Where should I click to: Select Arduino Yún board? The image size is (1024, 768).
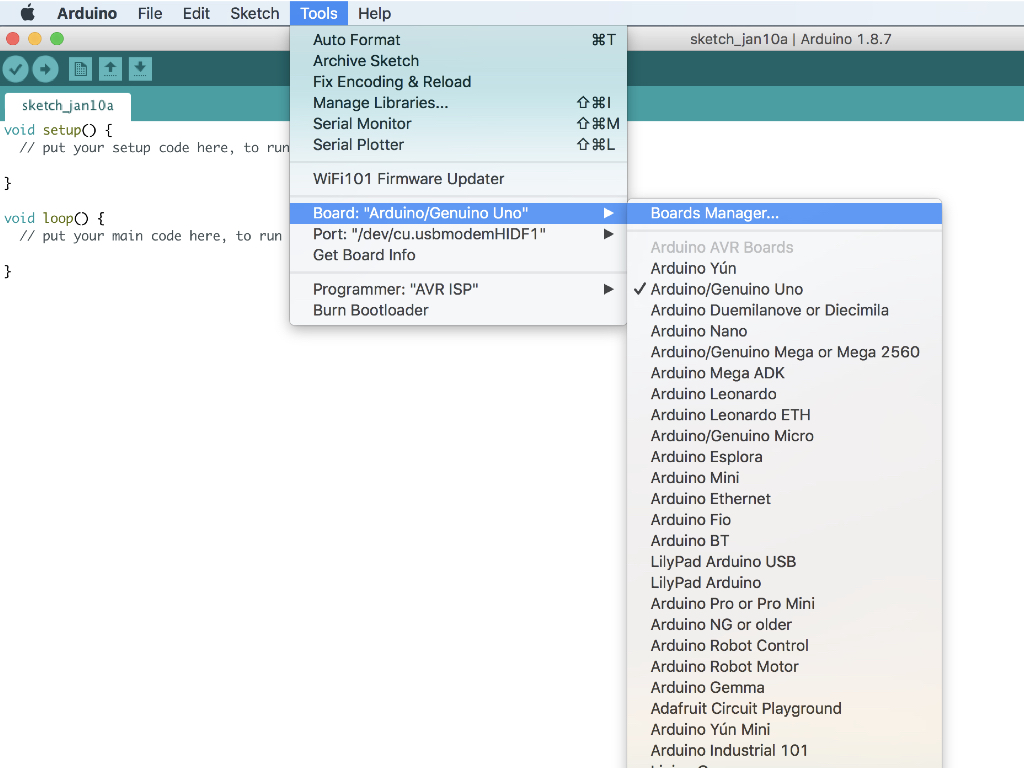[784, 268]
